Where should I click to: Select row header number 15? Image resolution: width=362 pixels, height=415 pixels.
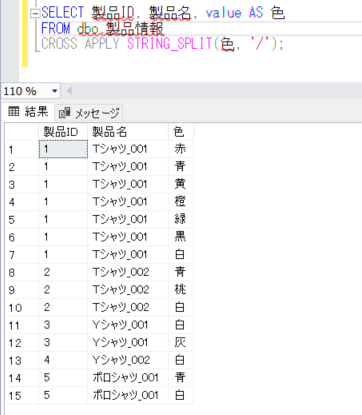pyautogui.click(x=22, y=396)
